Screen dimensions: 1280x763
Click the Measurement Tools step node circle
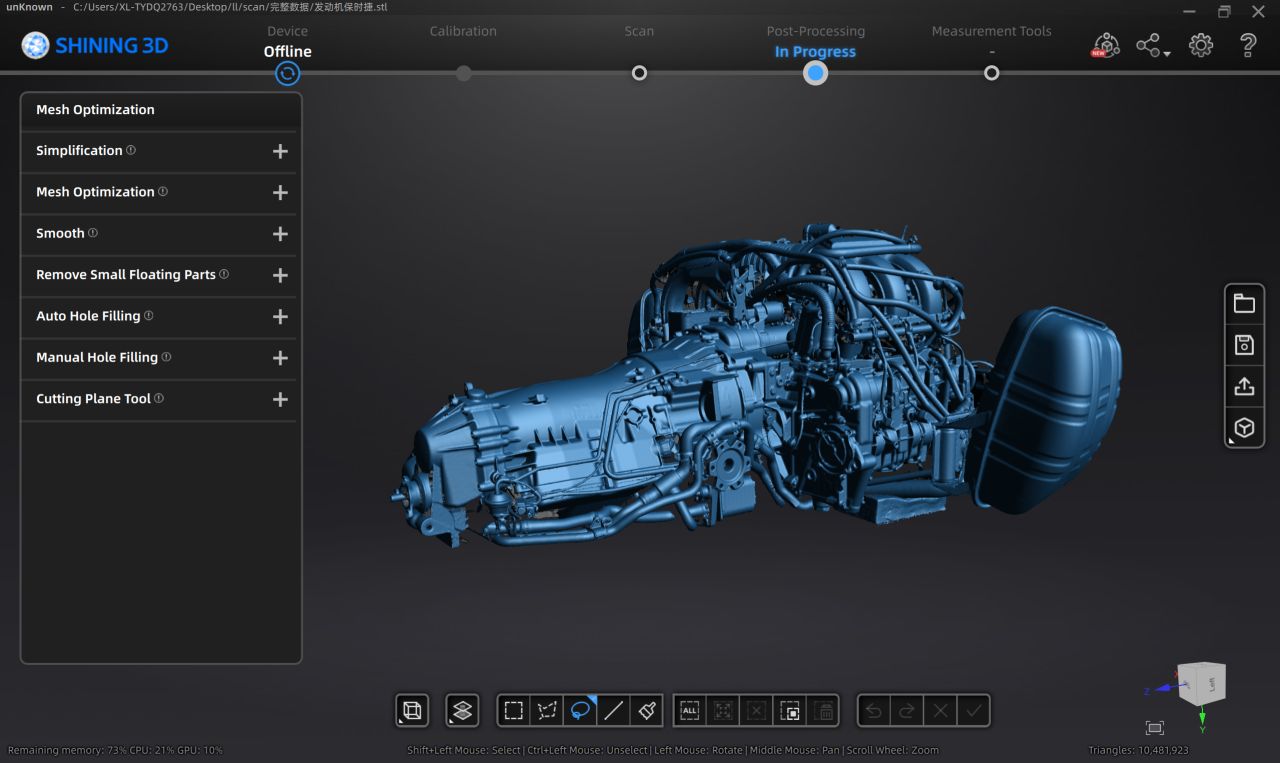pos(991,73)
